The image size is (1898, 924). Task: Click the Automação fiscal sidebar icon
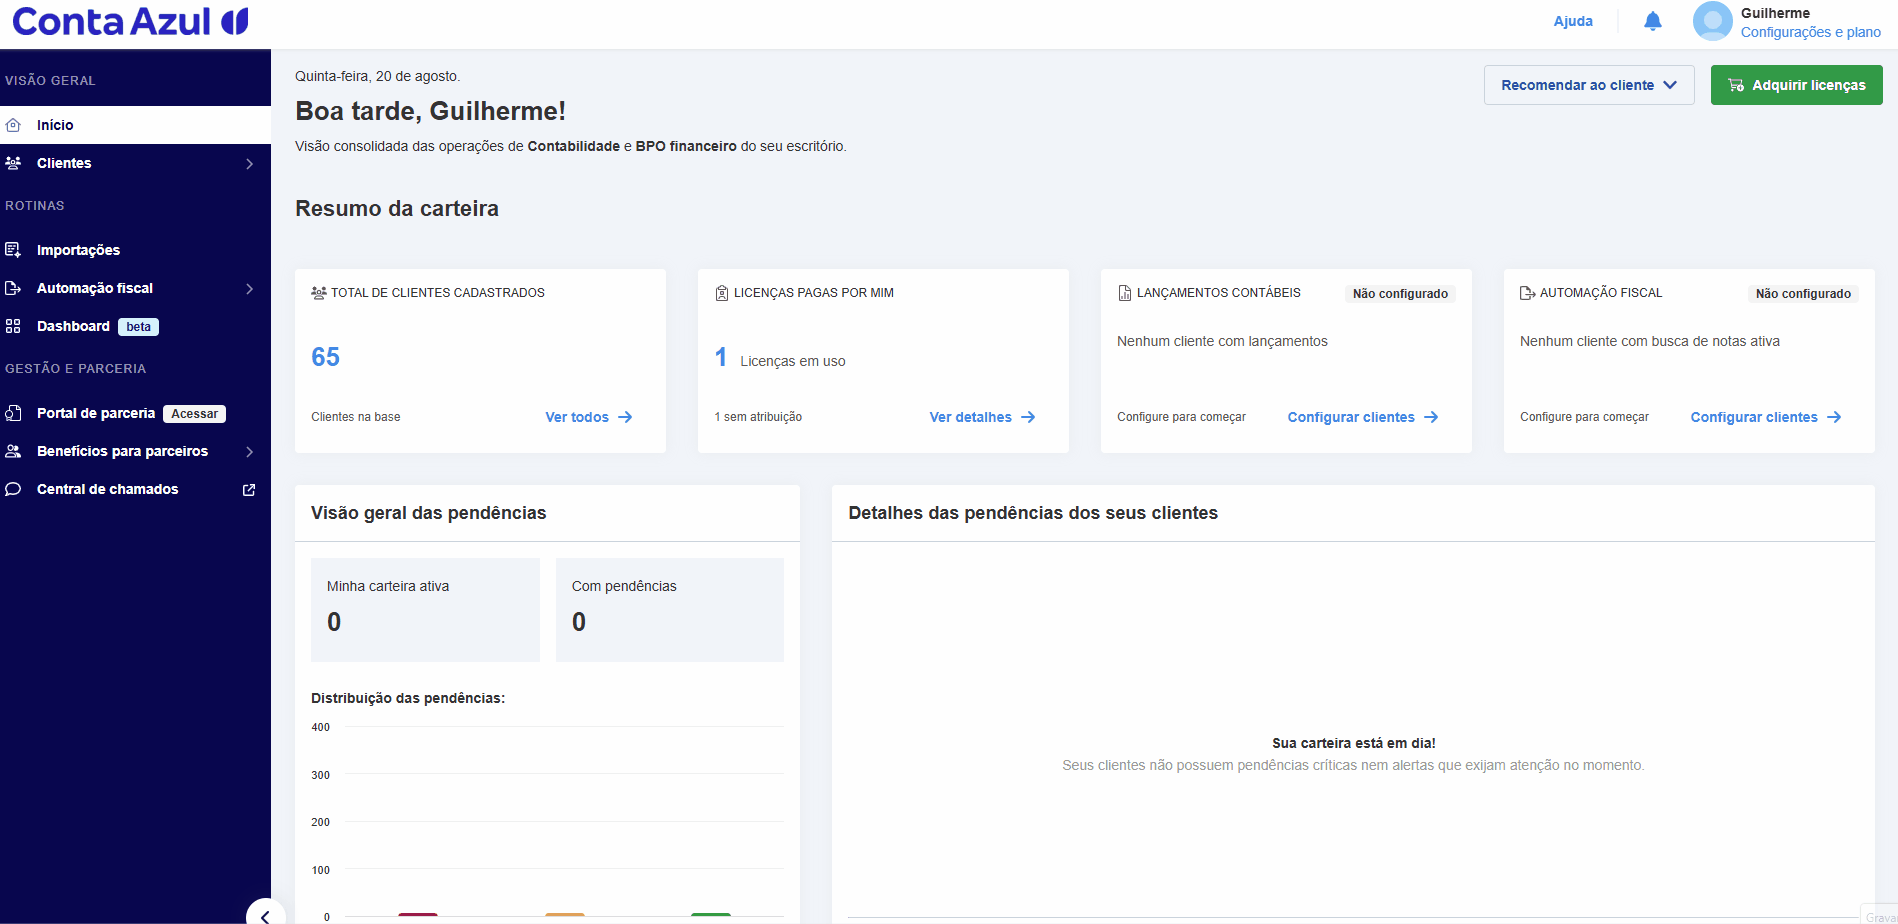click(x=13, y=288)
